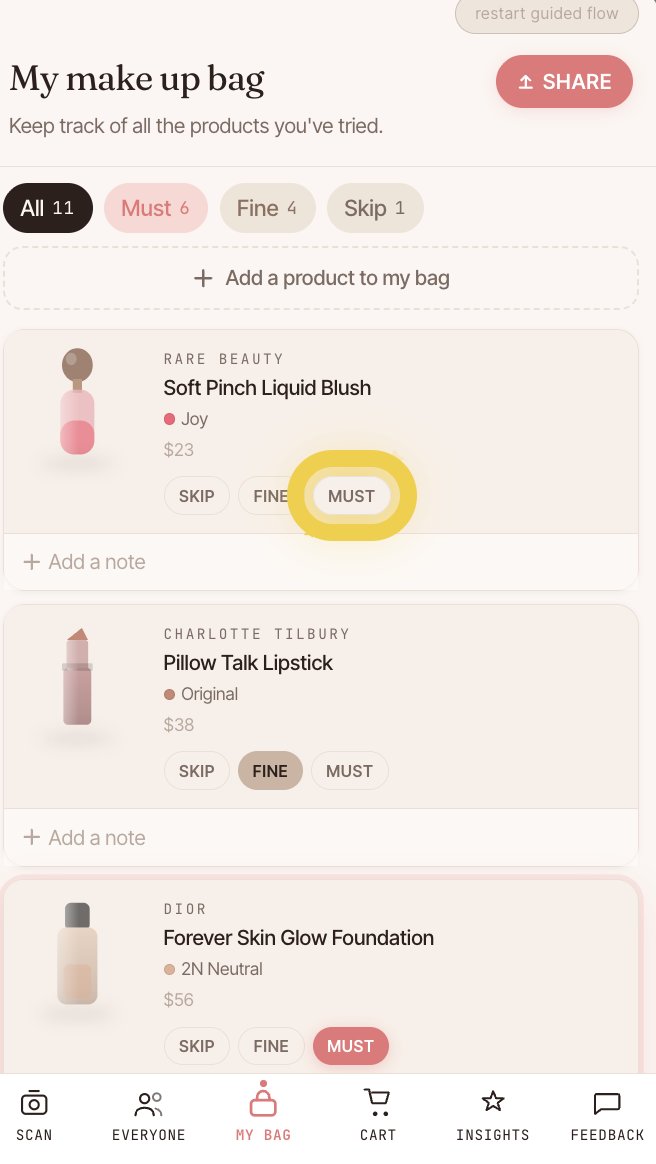
Task: Show only Skip products
Action: coord(374,208)
